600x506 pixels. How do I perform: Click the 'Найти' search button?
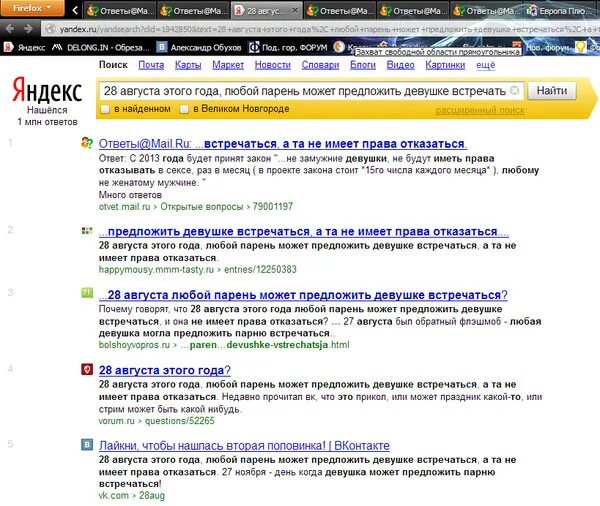pos(552,91)
